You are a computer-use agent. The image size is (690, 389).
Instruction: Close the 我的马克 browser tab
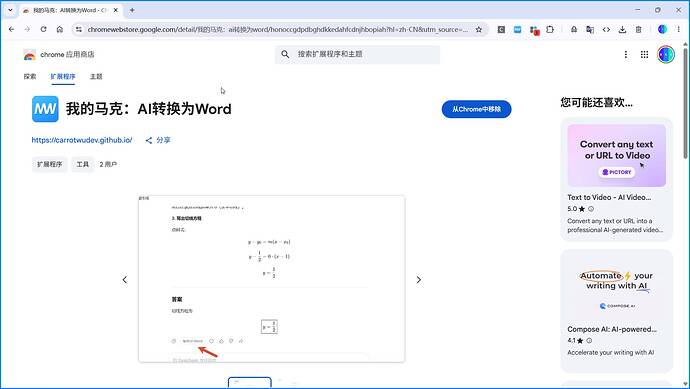[x=116, y=10]
